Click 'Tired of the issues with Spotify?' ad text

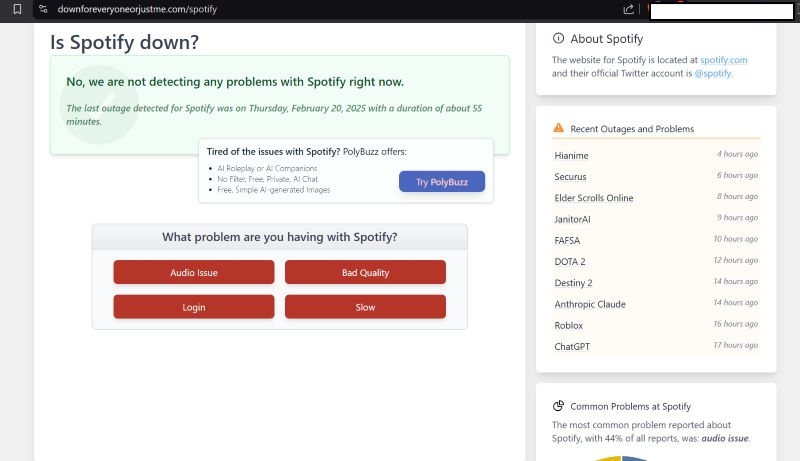[273, 151]
